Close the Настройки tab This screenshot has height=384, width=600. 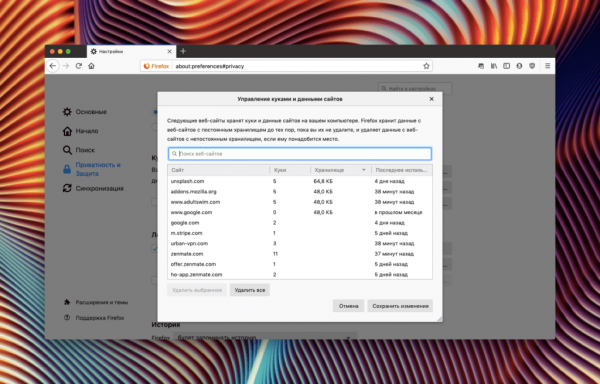[170, 51]
